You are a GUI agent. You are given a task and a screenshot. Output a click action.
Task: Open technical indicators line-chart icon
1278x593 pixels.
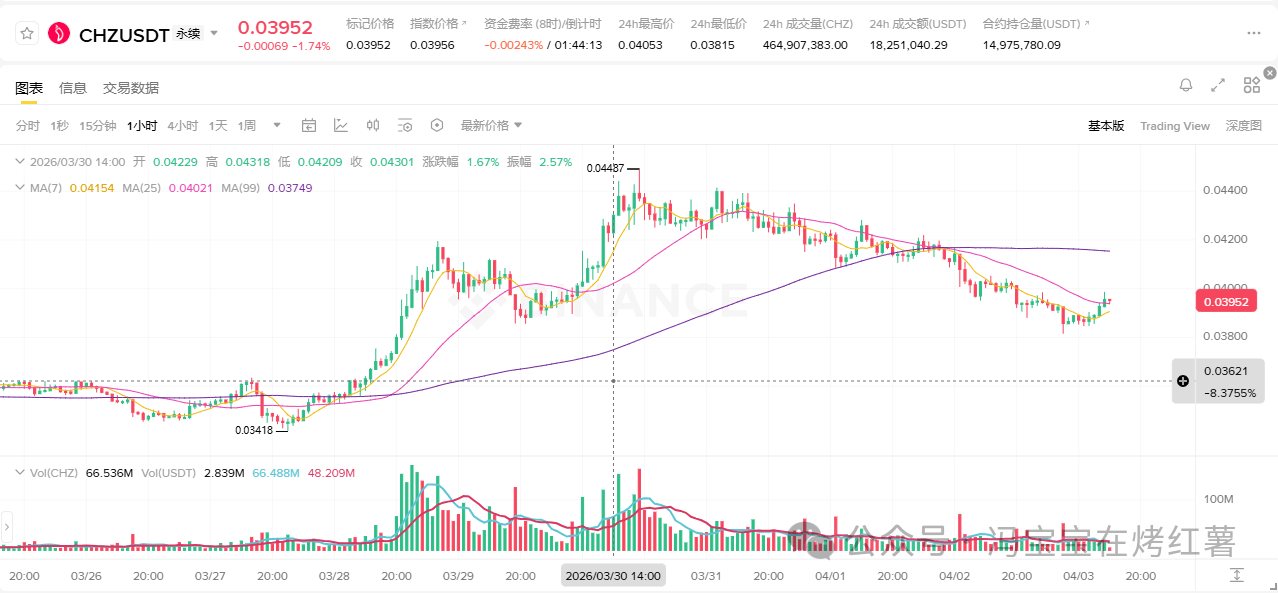coord(341,125)
